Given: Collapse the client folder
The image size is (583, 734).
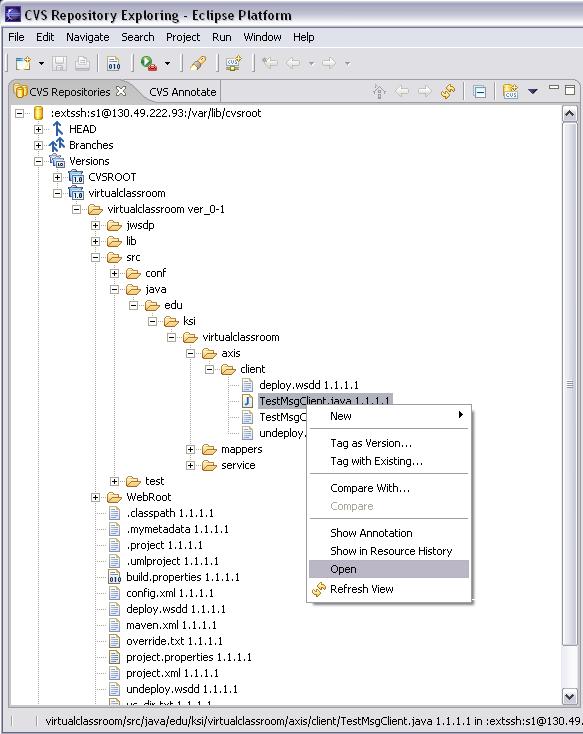Looking at the screenshot, I should pos(209,369).
